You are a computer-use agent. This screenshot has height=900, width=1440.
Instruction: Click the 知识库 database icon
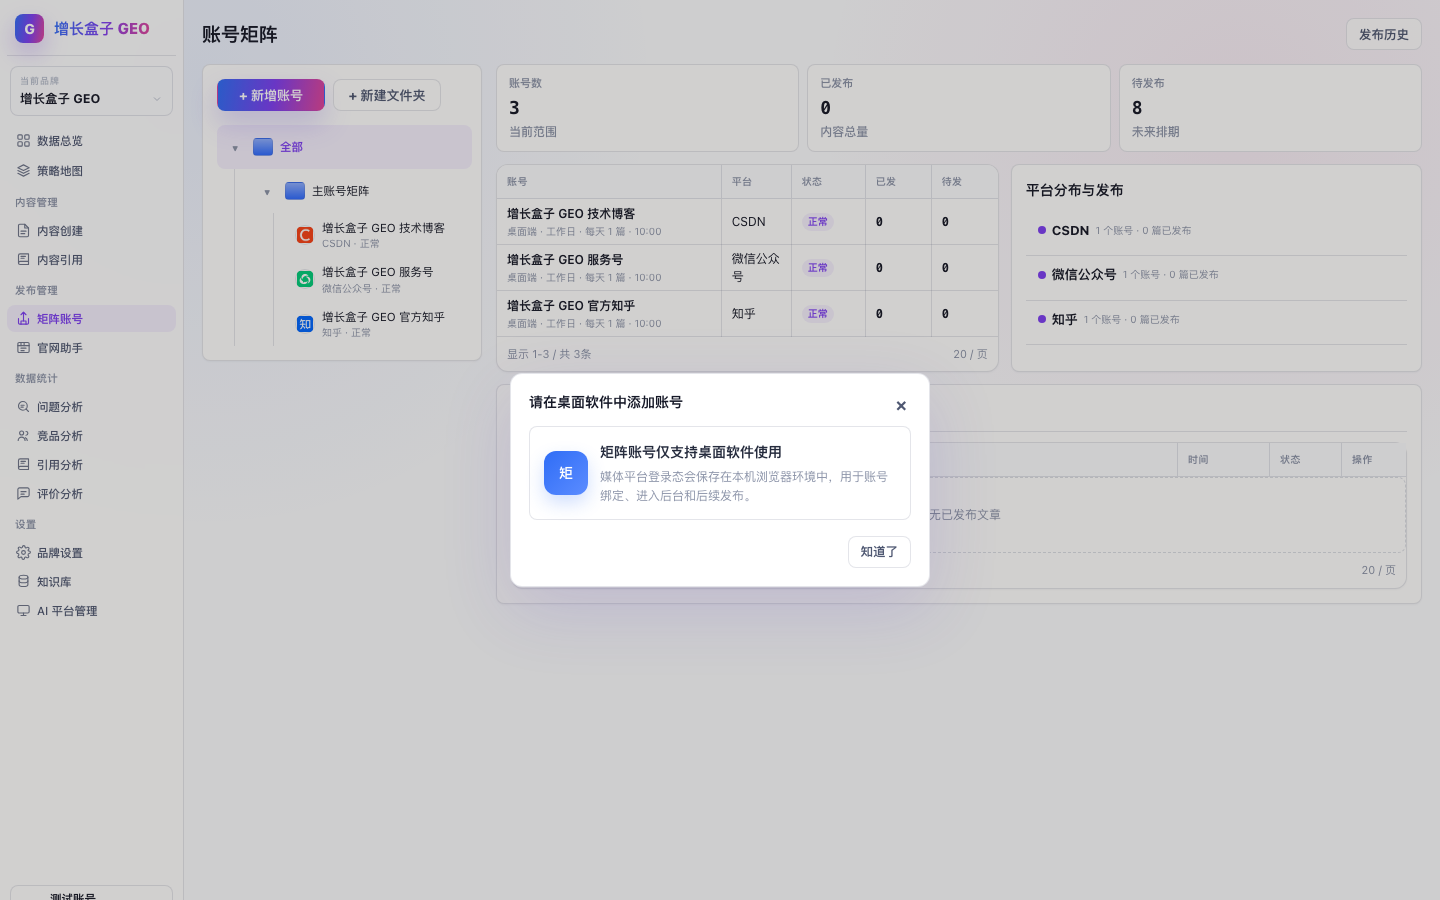[x=23, y=582]
